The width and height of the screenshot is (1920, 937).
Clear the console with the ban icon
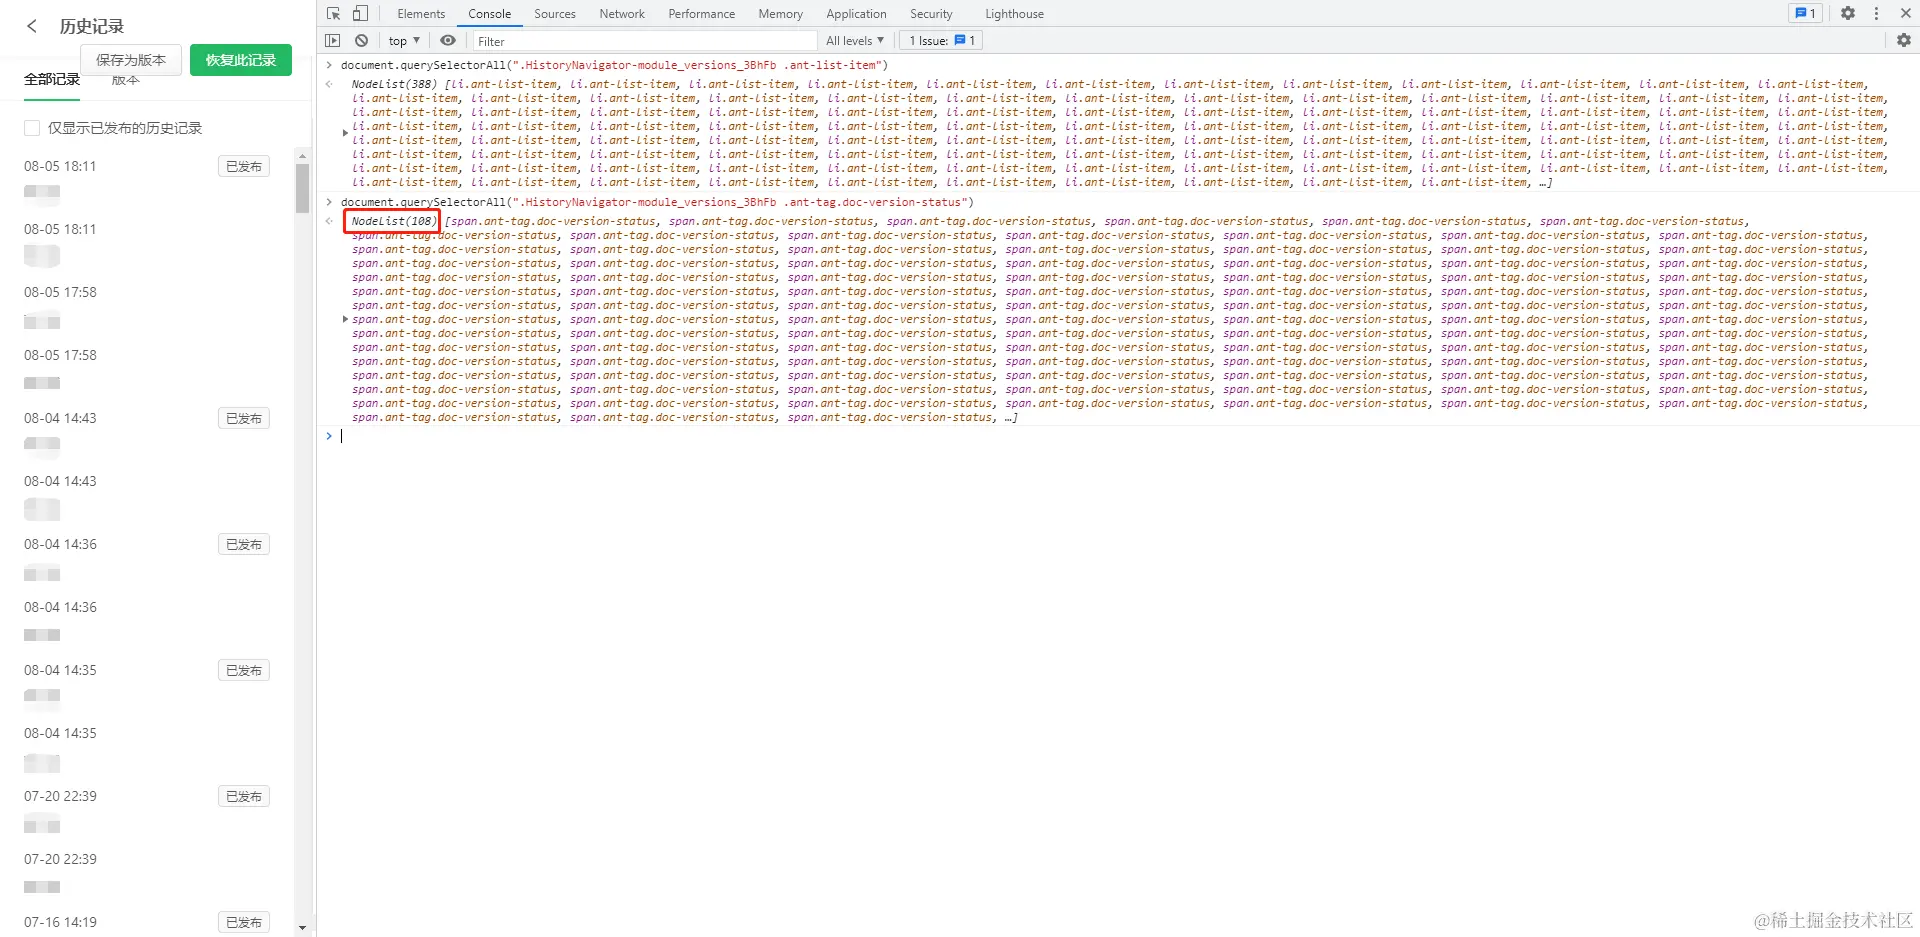361,41
